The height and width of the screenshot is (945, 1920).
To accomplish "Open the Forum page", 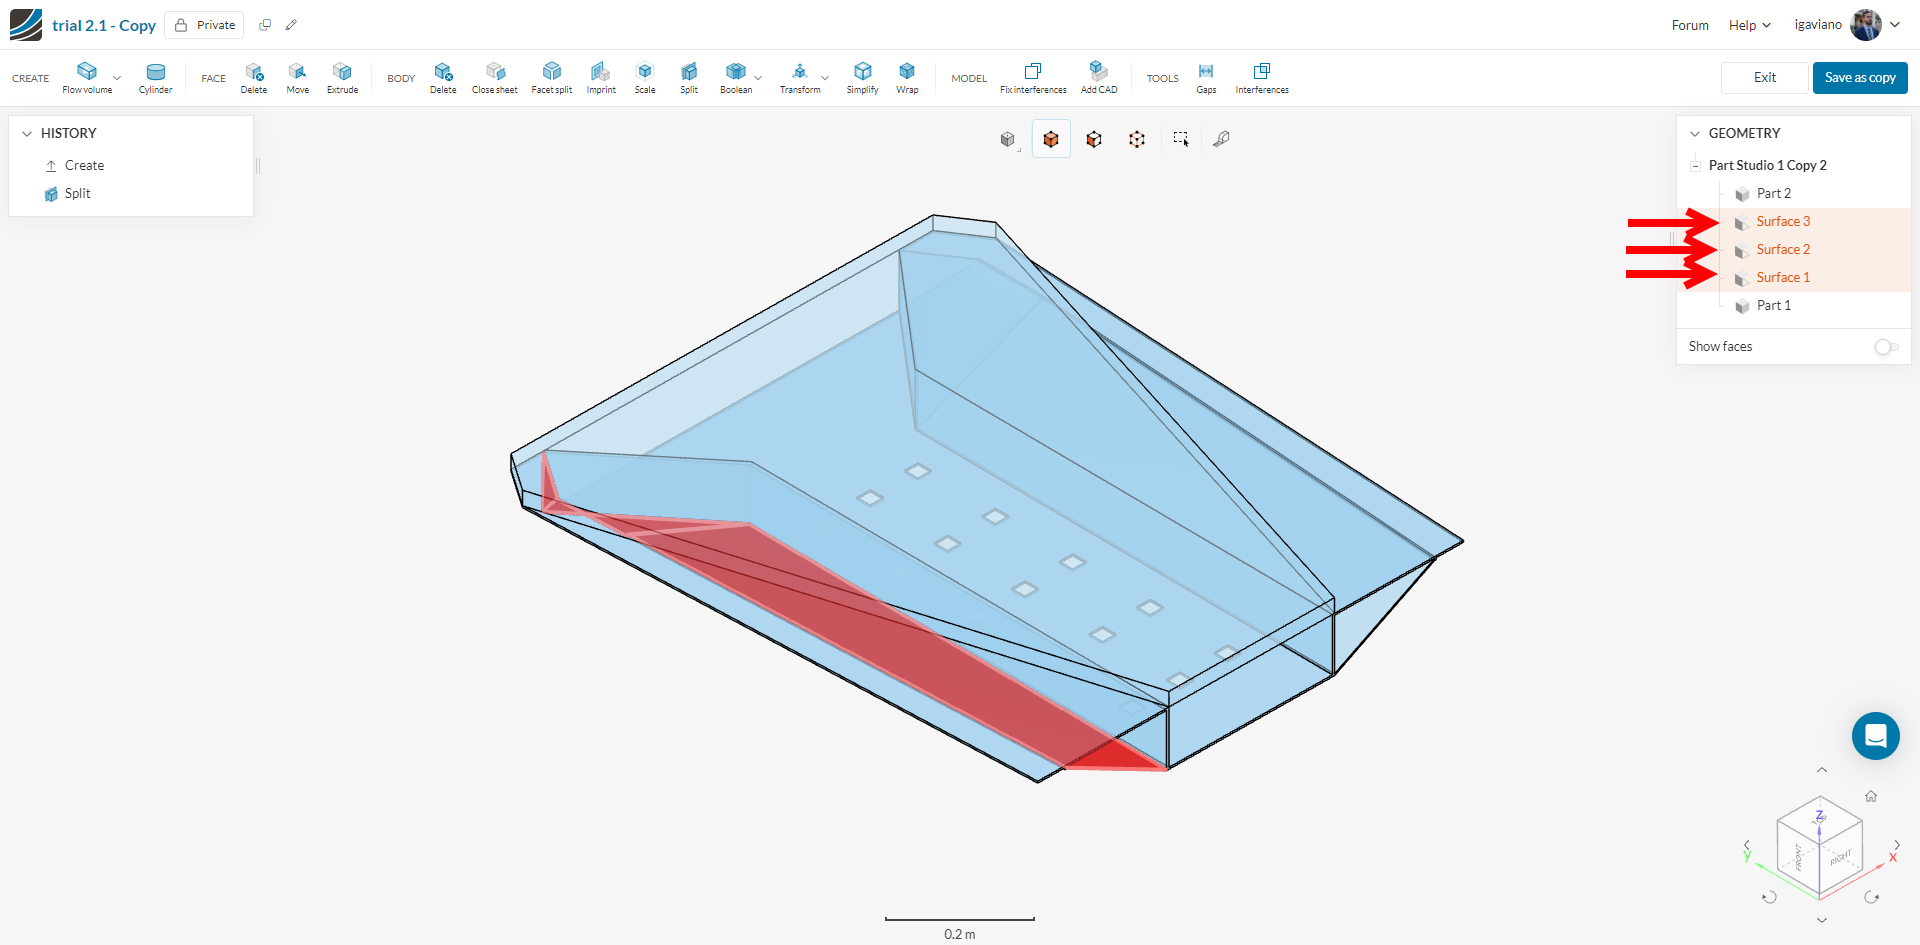I will 1689,24.
